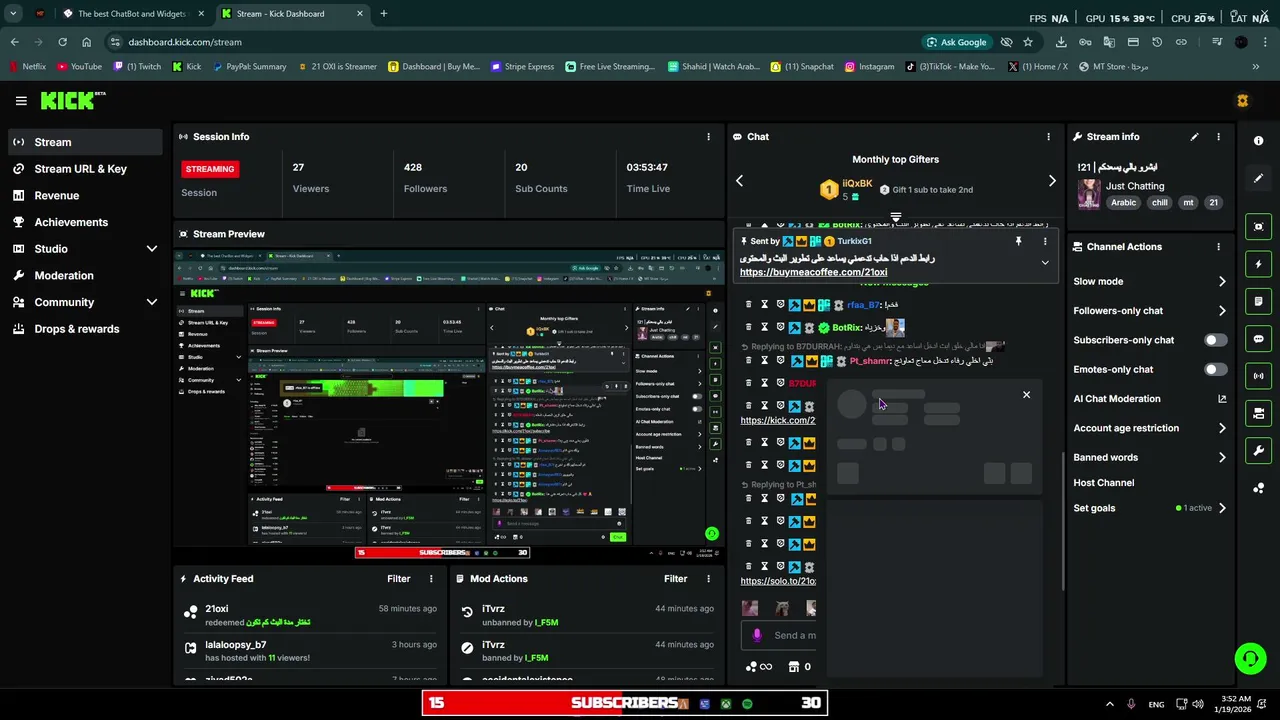Show hidden system tray icons

[x=1109, y=704]
